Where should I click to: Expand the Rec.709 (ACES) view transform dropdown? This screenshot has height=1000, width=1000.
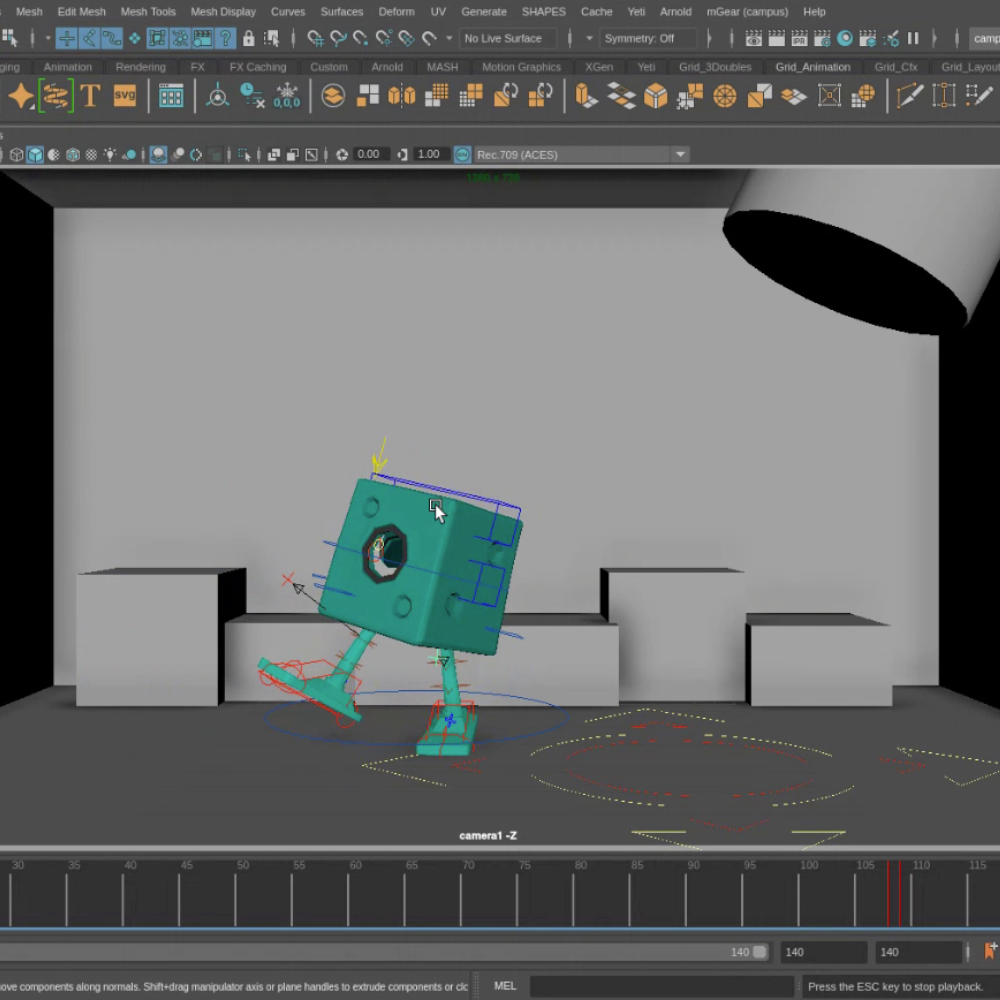point(680,155)
